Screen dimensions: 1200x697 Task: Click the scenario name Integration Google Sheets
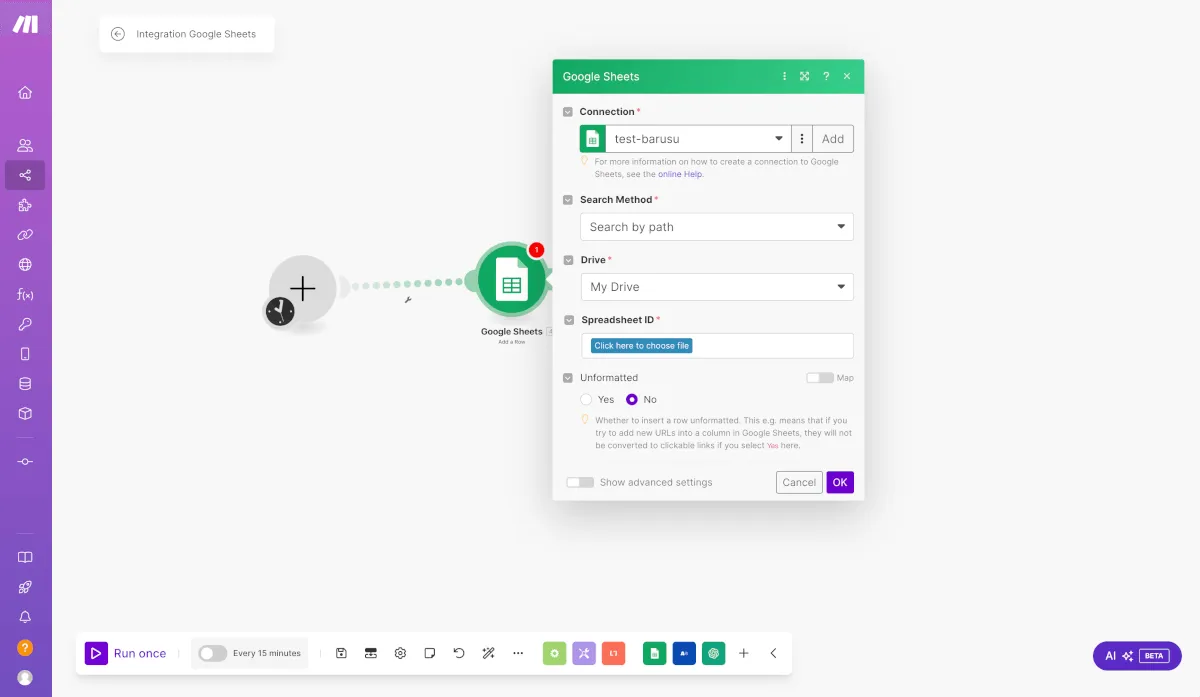click(196, 34)
